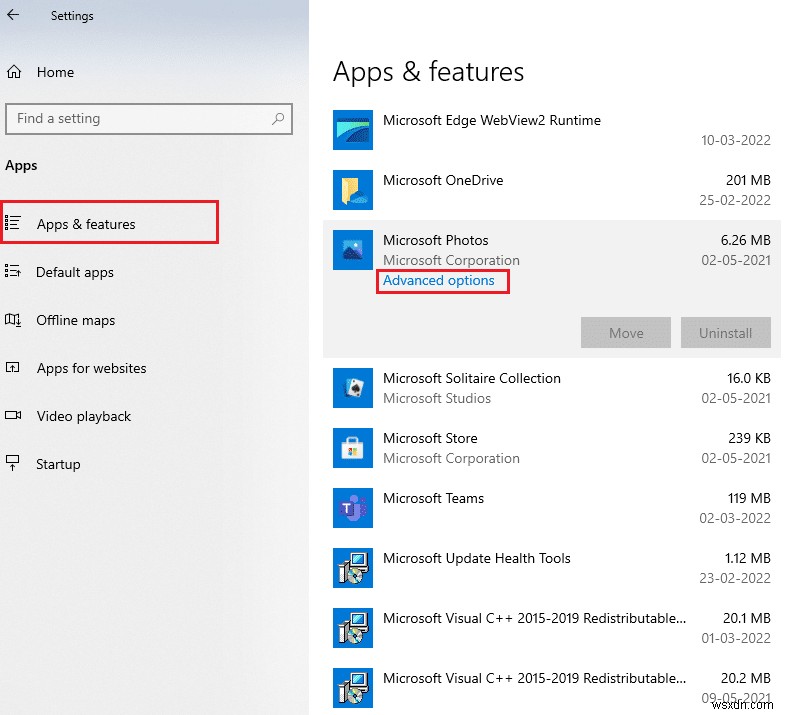Click the Default apps sidebar icon
Viewport: 785px width, 715px height.
click(13, 271)
